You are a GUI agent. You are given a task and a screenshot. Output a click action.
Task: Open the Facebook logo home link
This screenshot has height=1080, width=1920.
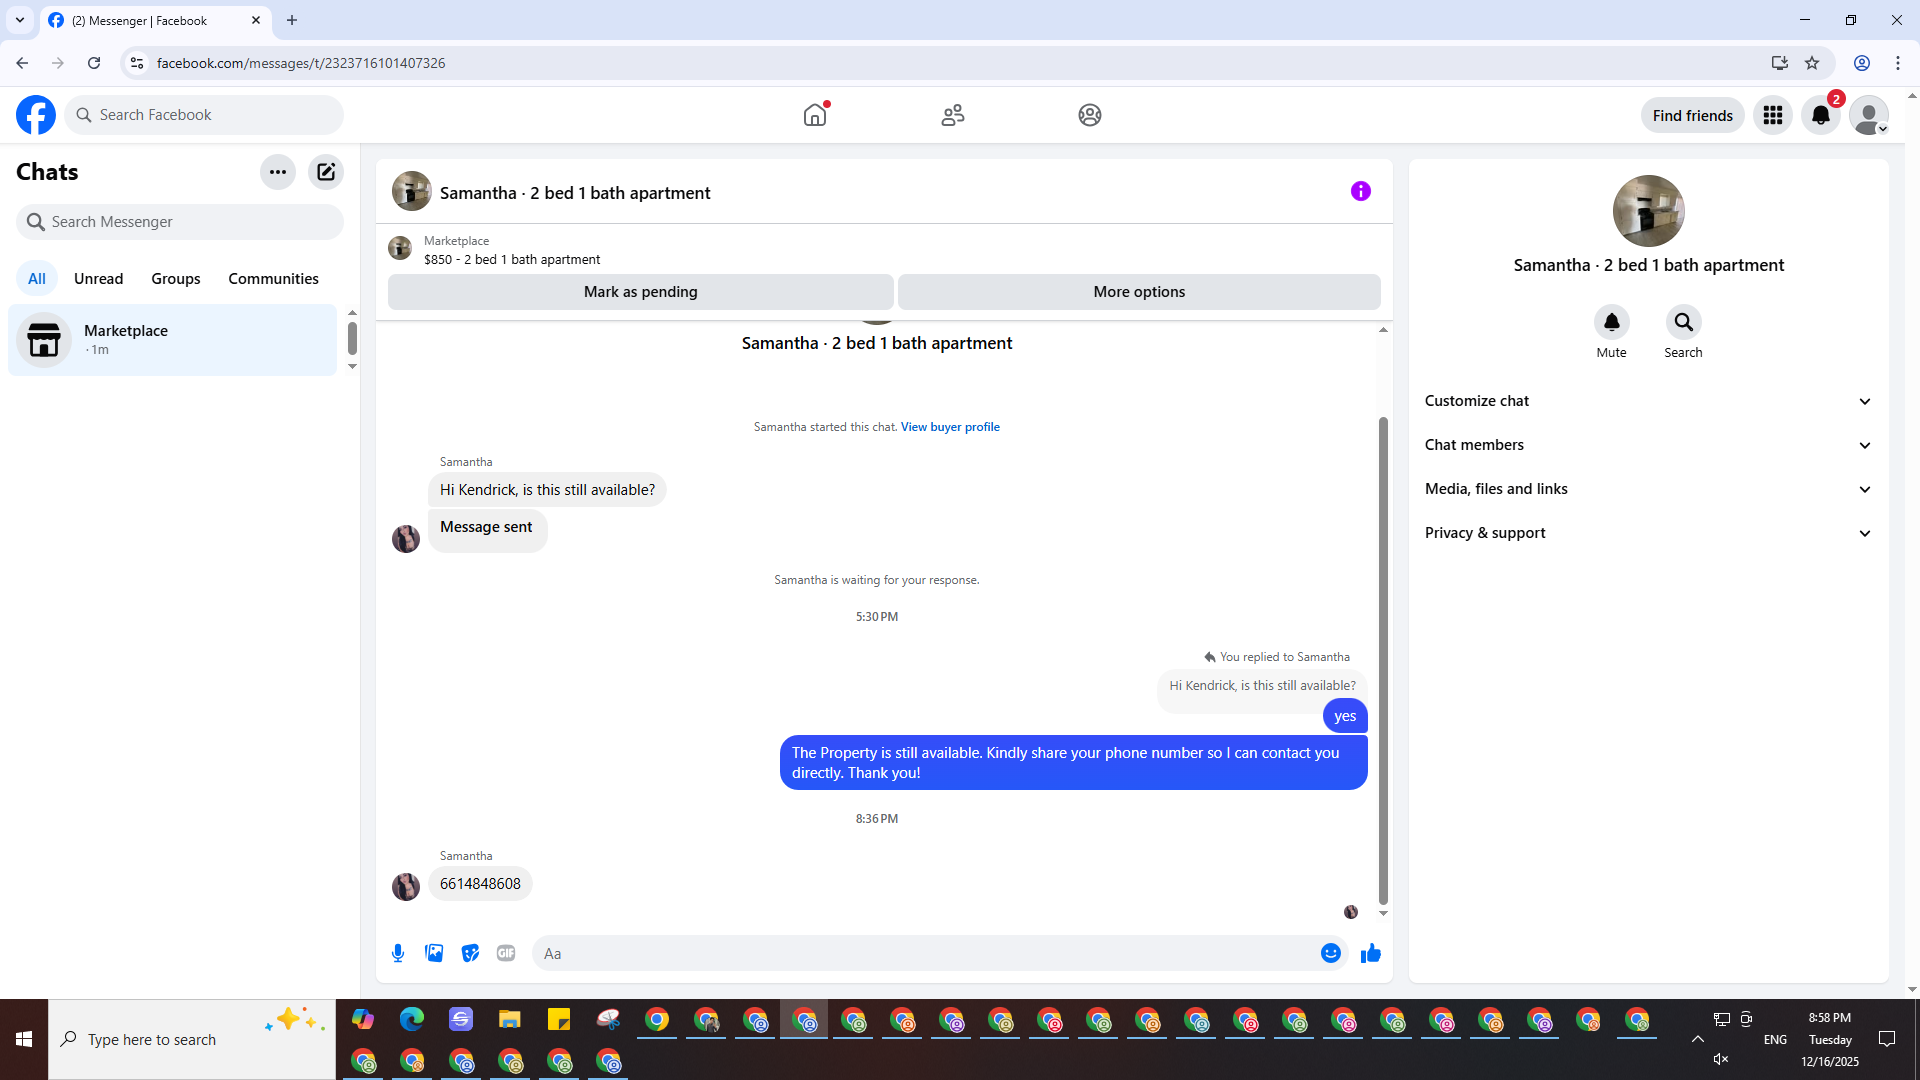pyautogui.click(x=36, y=115)
